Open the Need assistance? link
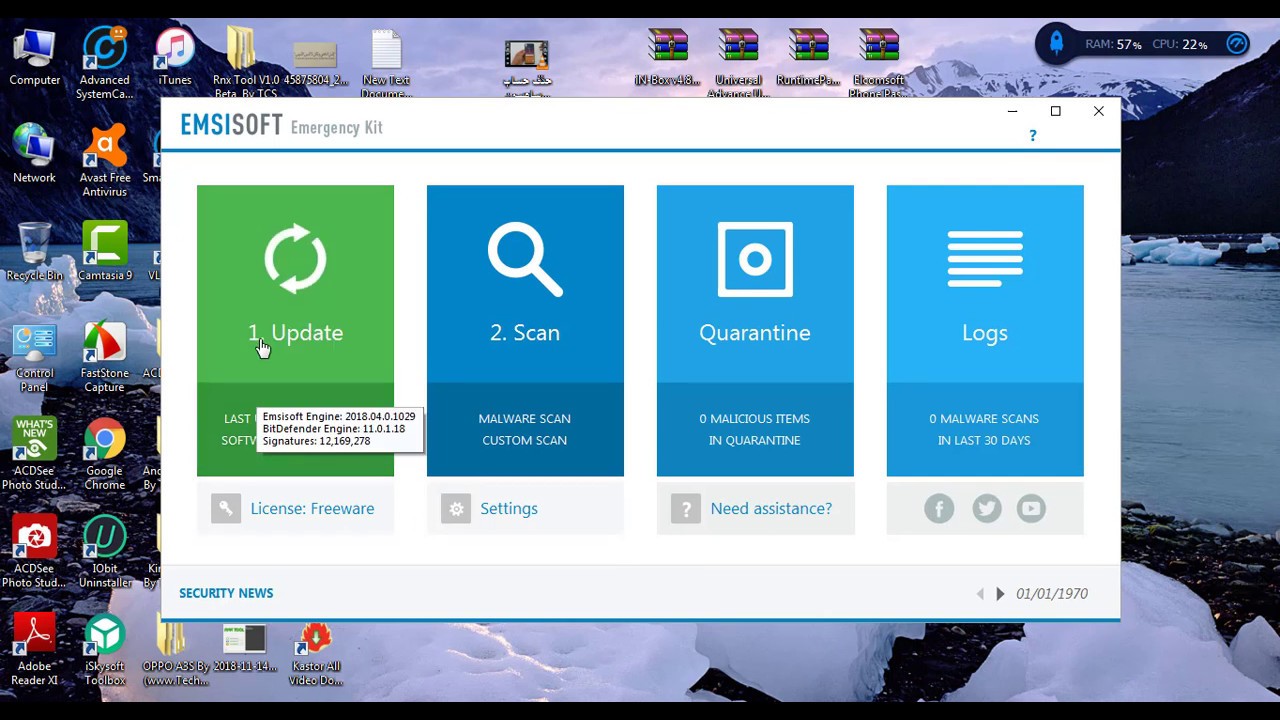Viewport: 1280px width, 720px height. pyautogui.click(x=771, y=509)
